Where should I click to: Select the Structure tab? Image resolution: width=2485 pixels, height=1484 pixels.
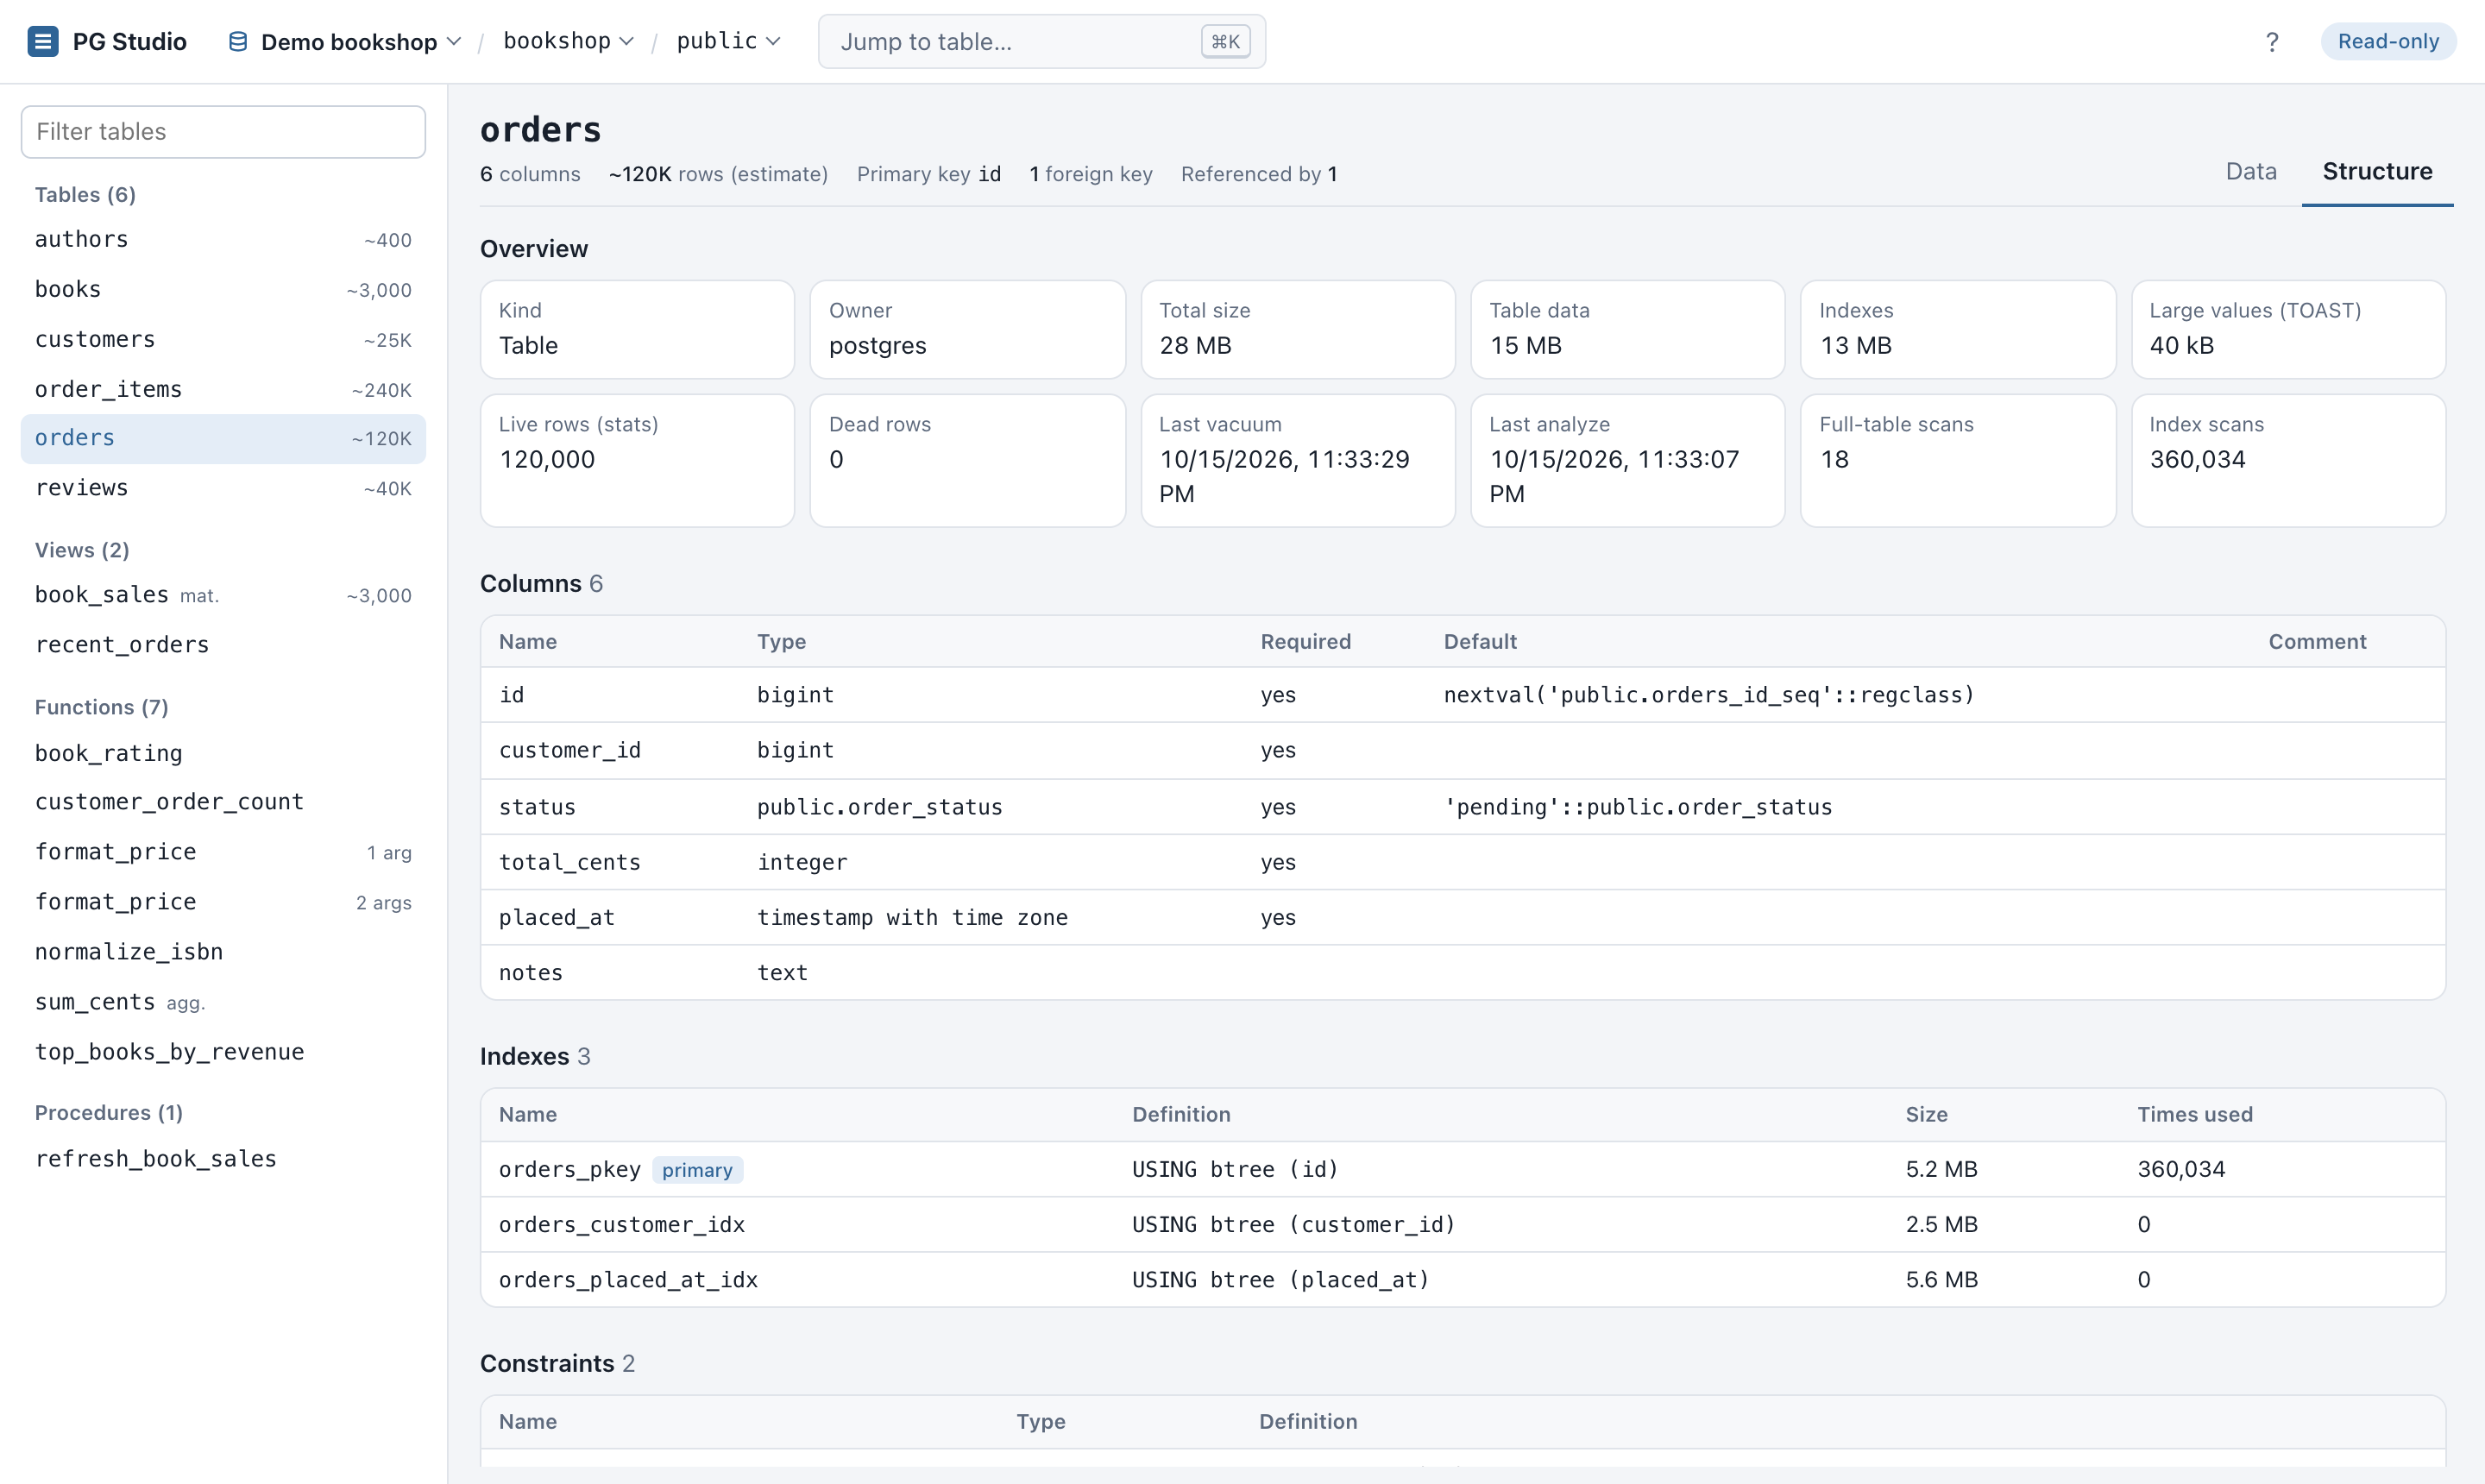pos(2377,171)
